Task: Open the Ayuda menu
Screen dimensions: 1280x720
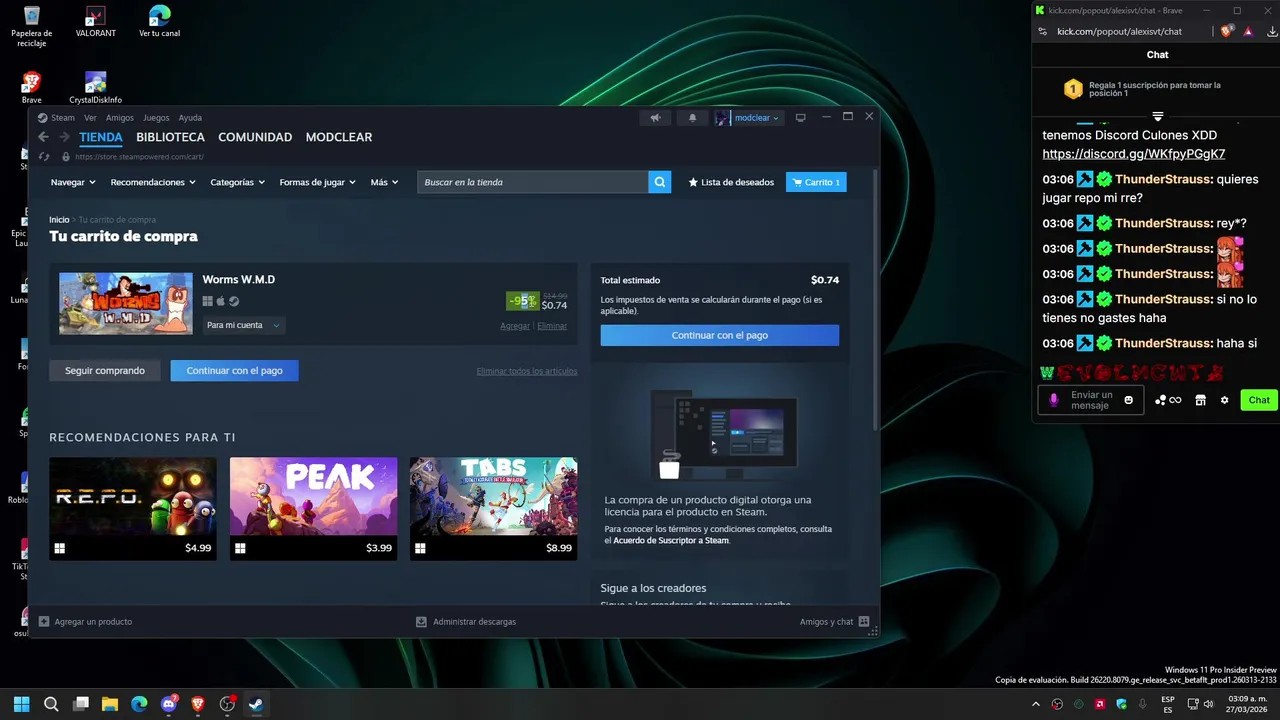Action: click(190, 118)
